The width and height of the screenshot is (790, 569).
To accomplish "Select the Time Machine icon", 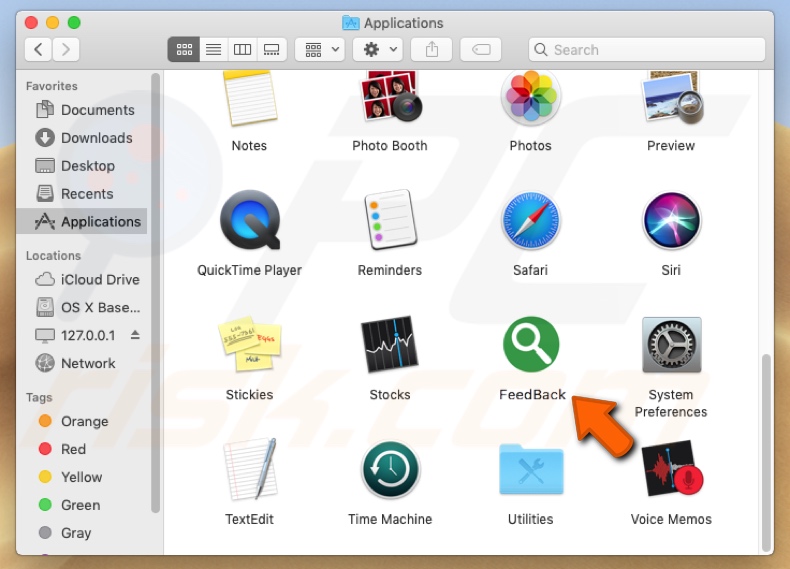I will pyautogui.click(x=390, y=469).
